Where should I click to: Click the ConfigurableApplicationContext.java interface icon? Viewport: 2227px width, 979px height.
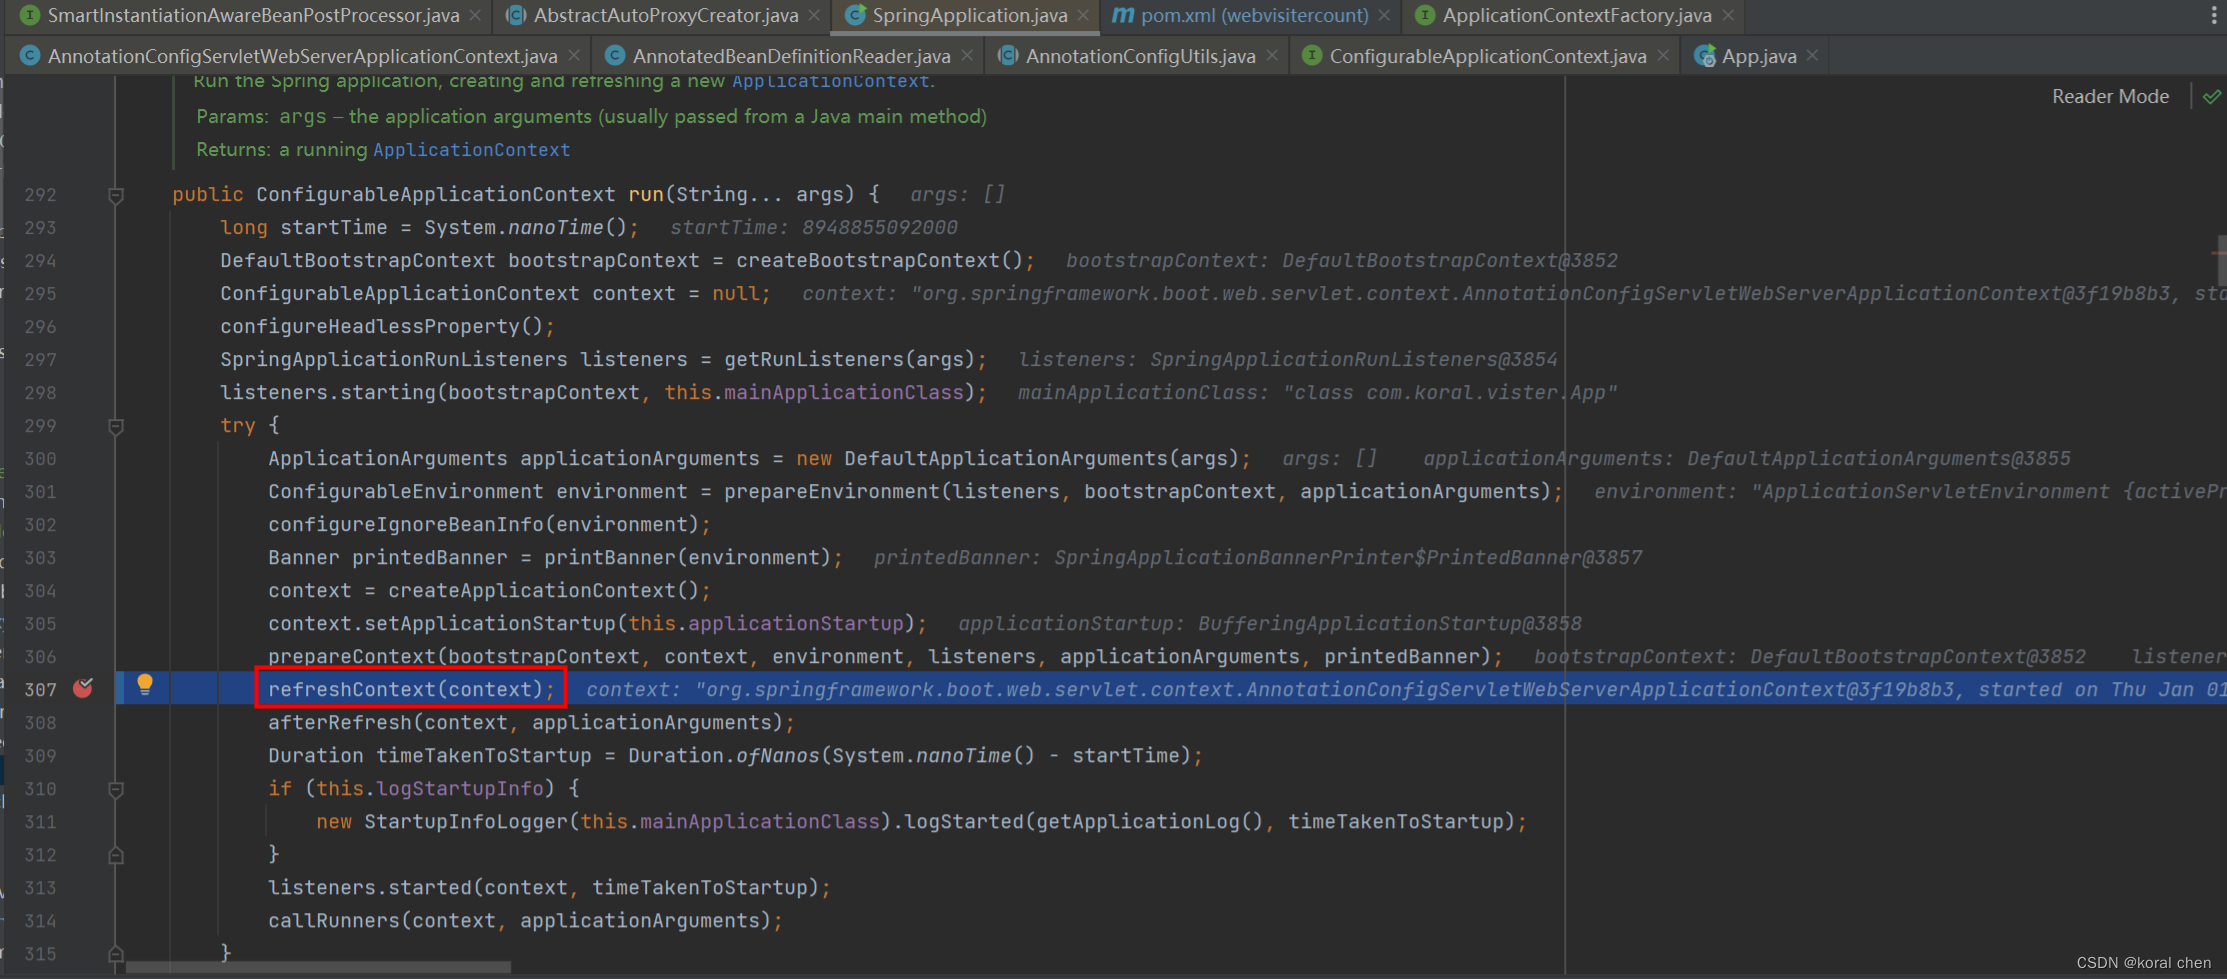[x=1312, y=56]
